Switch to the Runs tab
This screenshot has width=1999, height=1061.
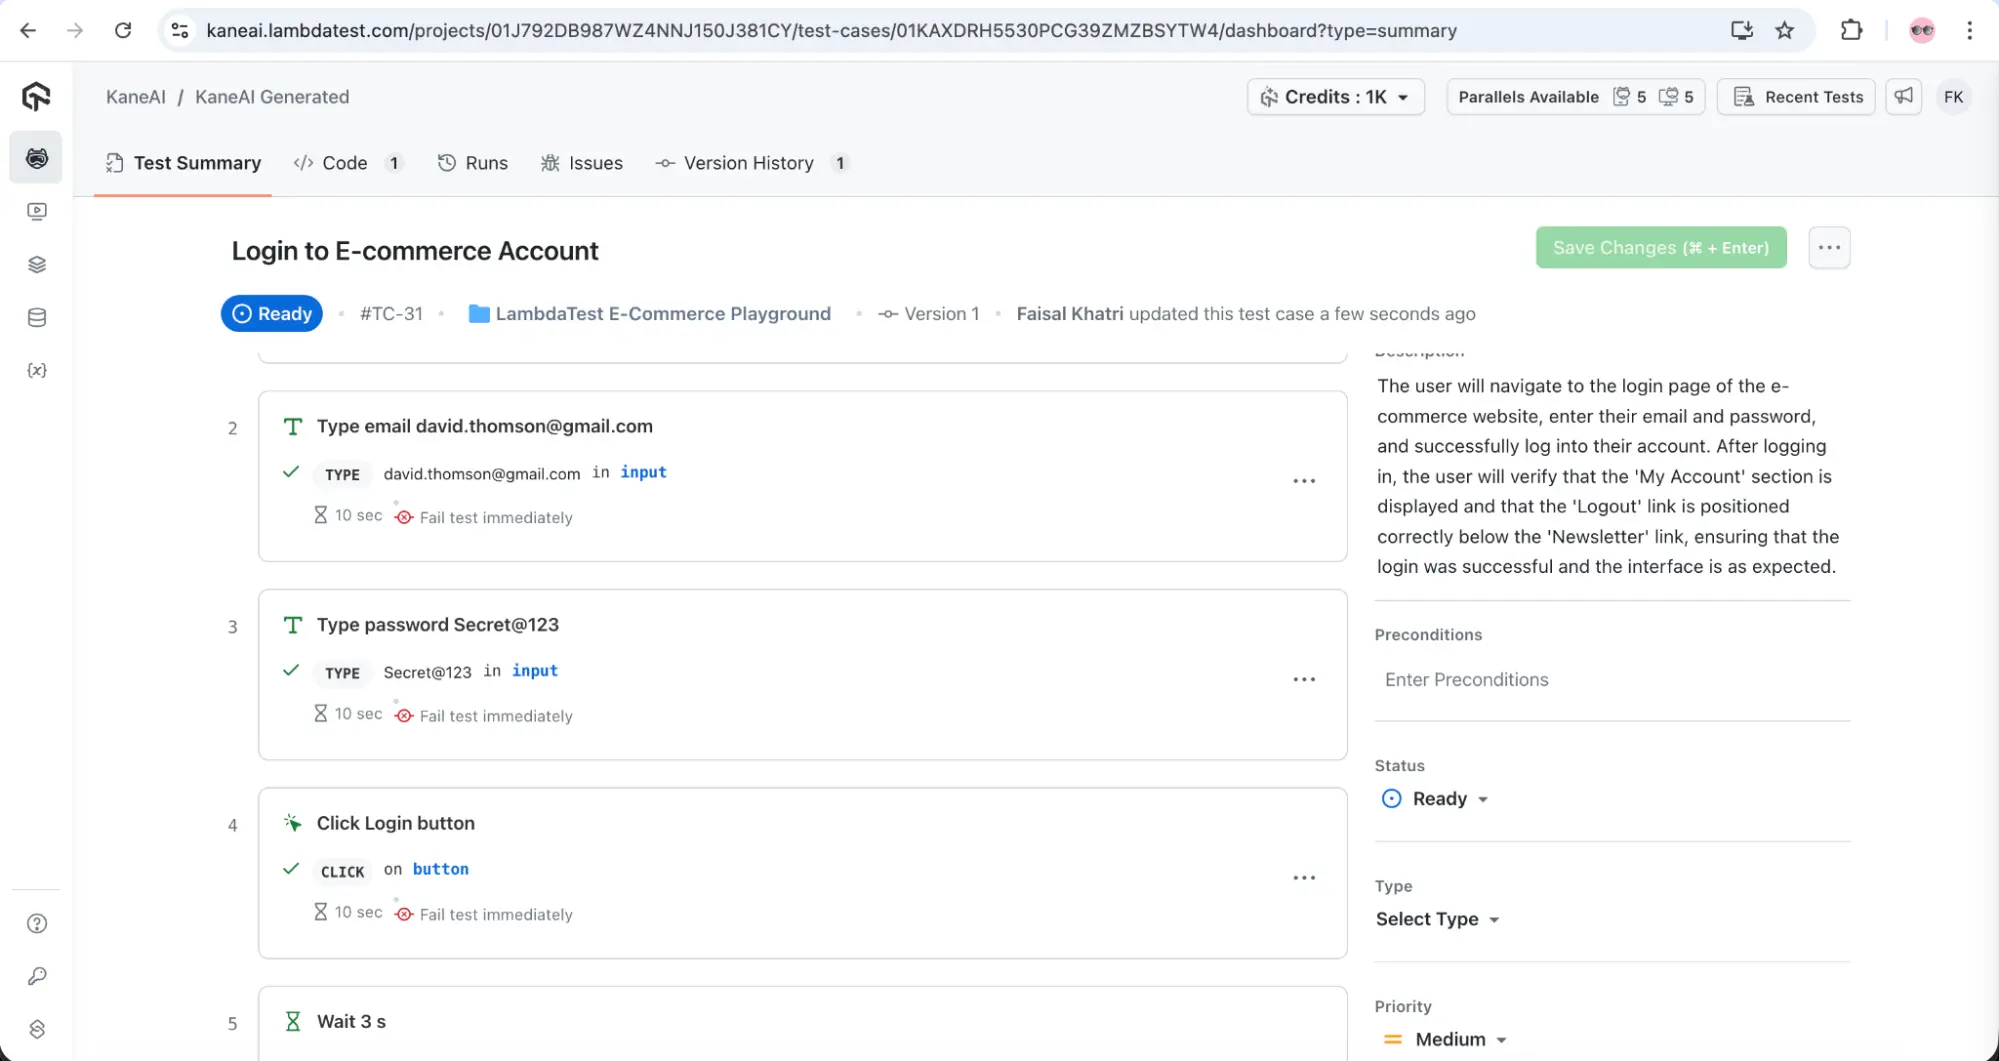coord(473,163)
